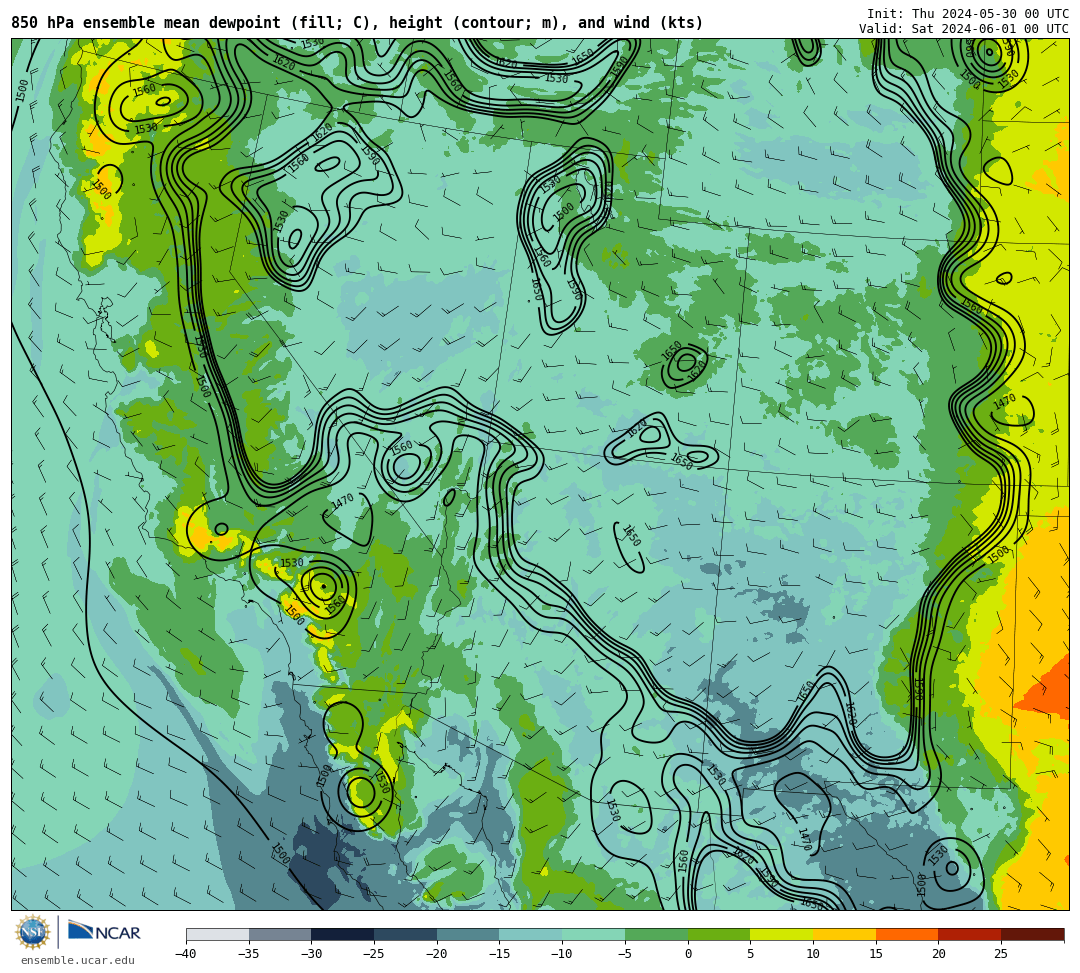The width and height of the screenshot is (1080, 973).
Task: Click the 0 colorbar tick label
Action: tap(687, 954)
